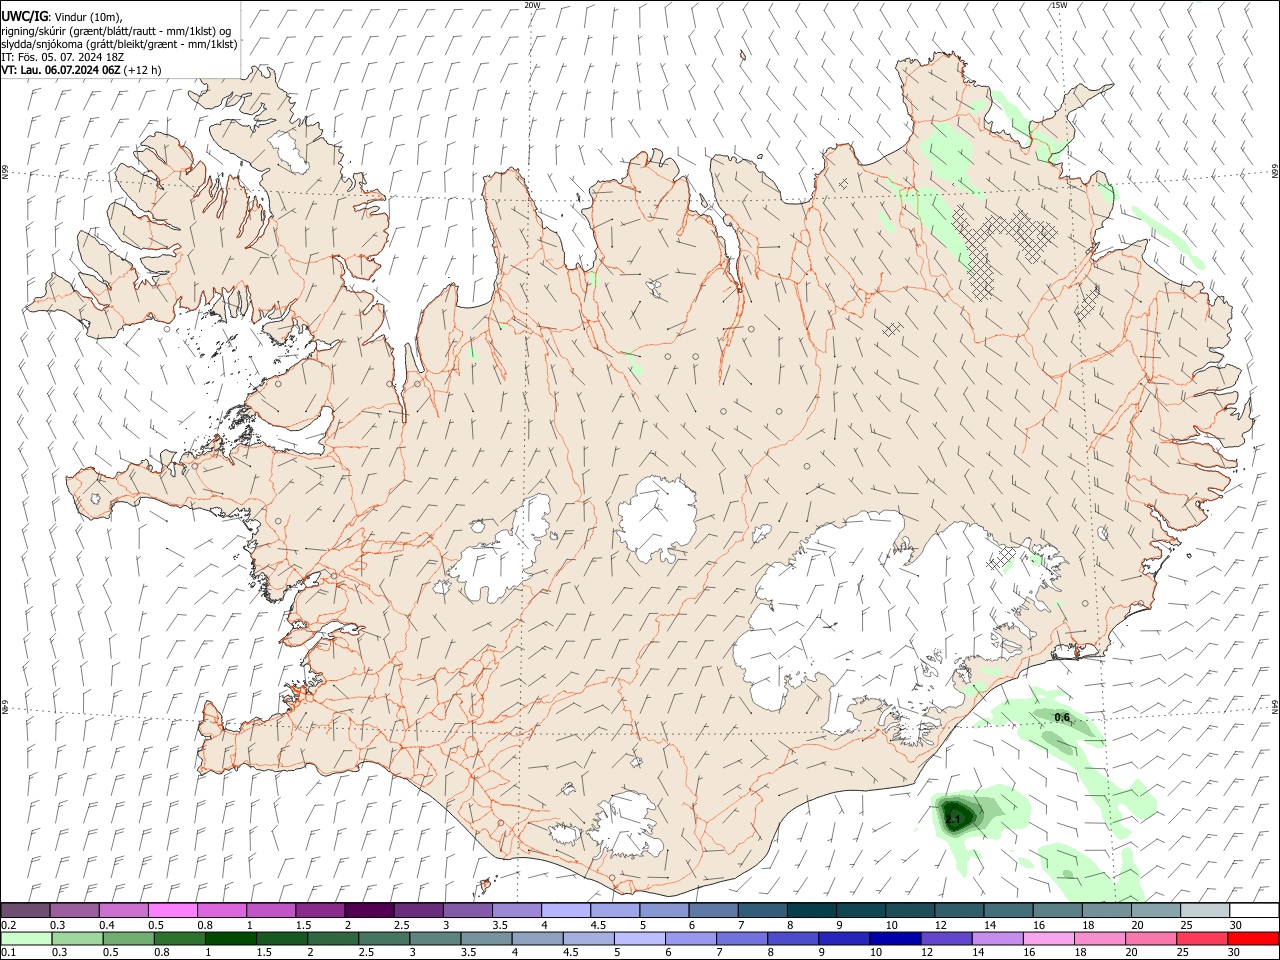Select the 'VT: Lau. 06.07.2024 06Z' valid-time line
The height and width of the screenshot is (960, 1280).
coord(81,70)
